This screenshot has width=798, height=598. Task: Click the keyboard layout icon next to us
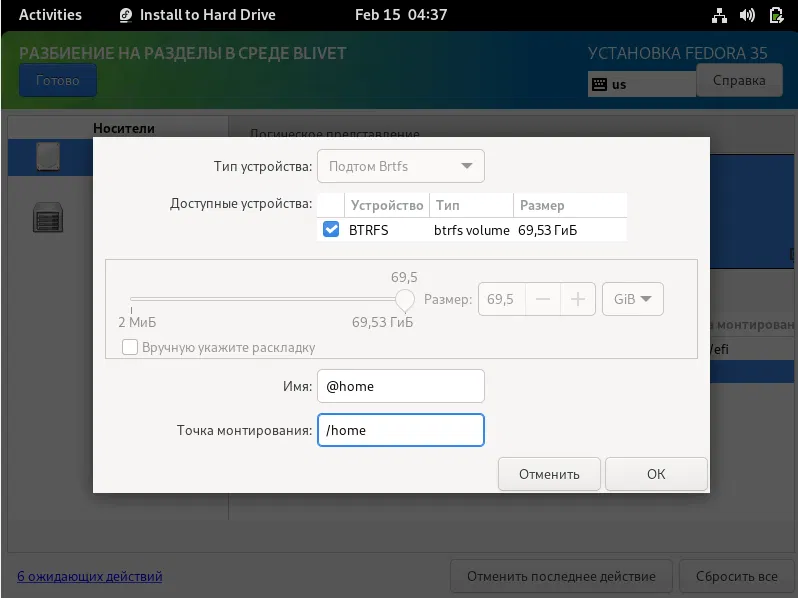tap(600, 84)
